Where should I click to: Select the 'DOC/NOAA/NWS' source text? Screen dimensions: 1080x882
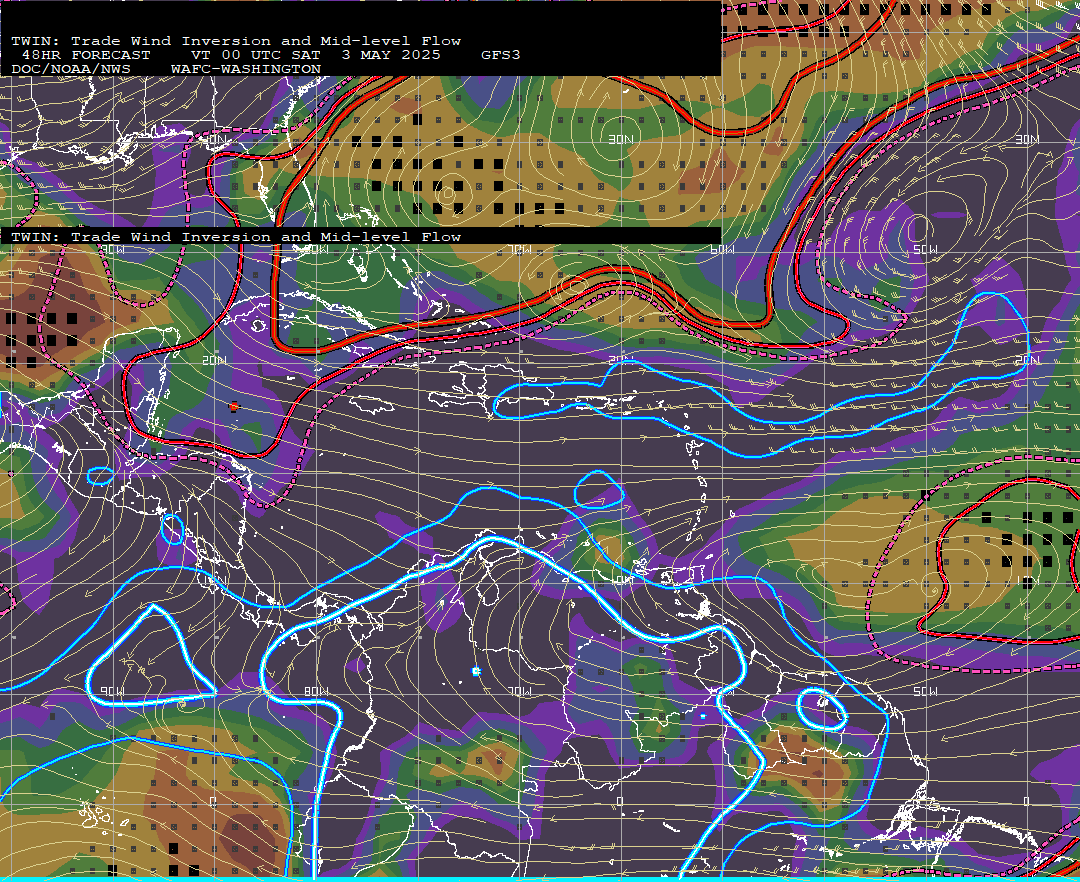(x=71, y=69)
